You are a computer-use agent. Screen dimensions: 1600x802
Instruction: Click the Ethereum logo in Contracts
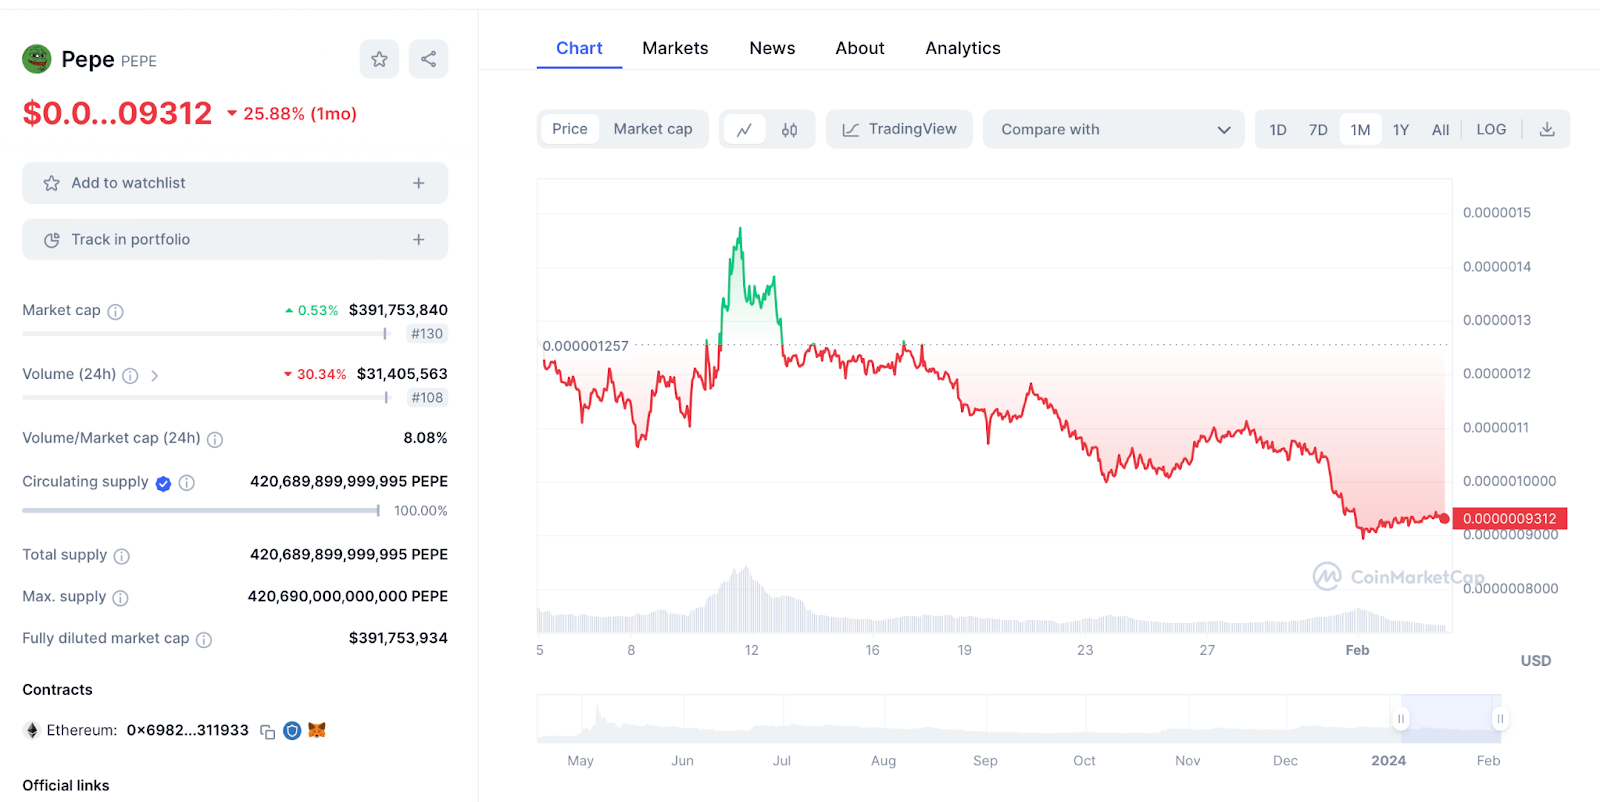[31, 731]
